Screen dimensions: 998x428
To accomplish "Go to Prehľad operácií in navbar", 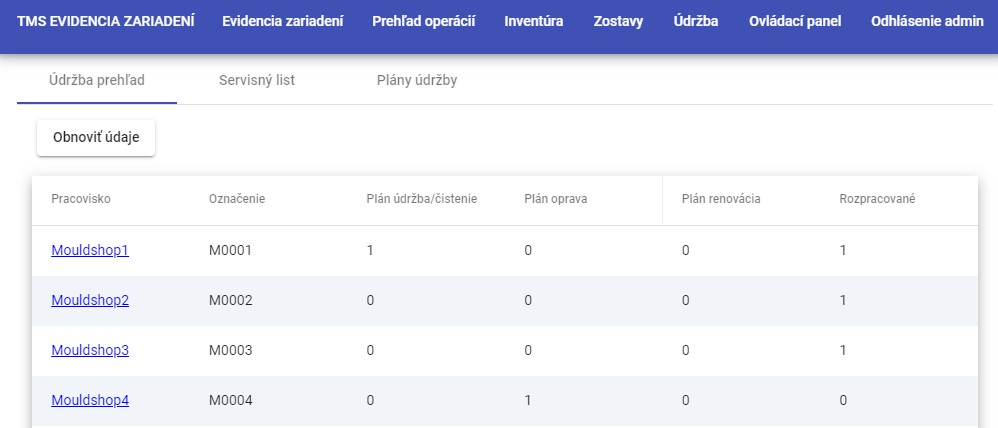I will [x=424, y=21].
